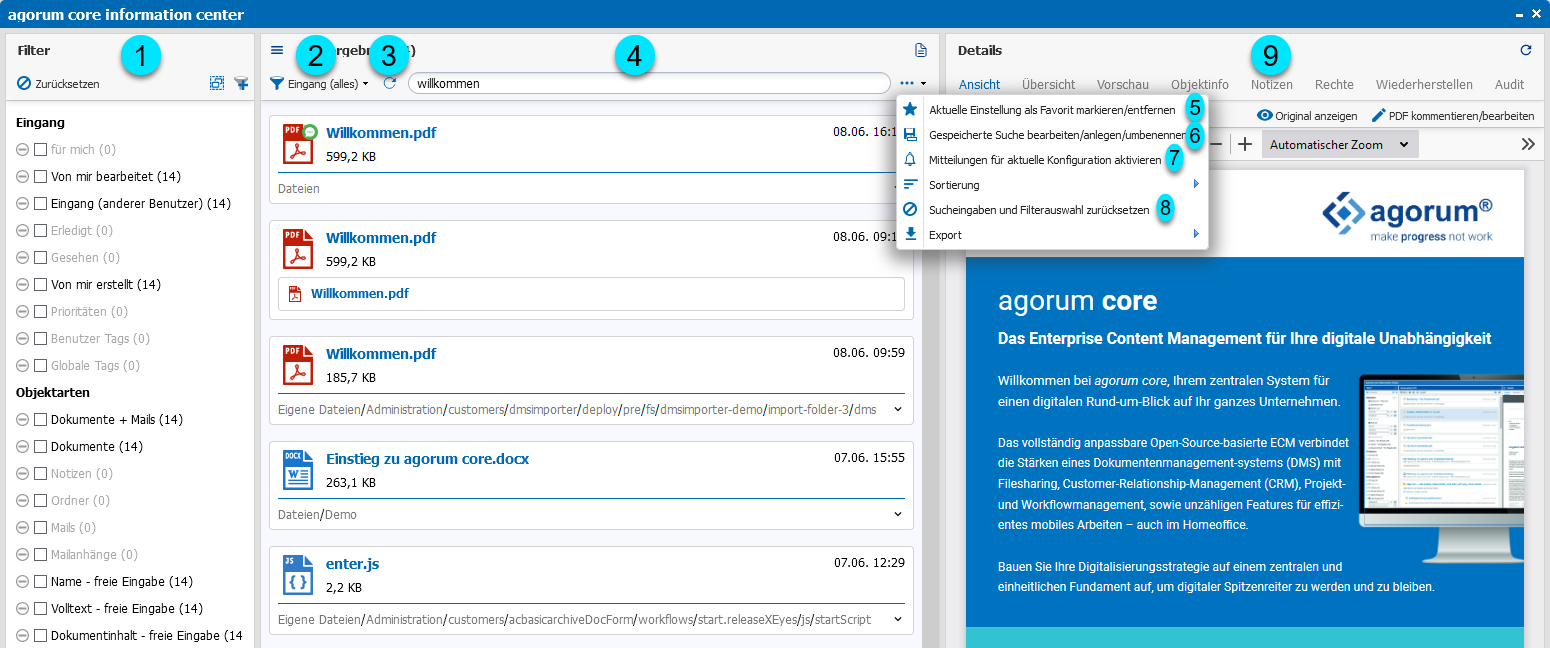
Task: Click the minus icon beside "Gesehen (0)"
Action: [x=23, y=258]
